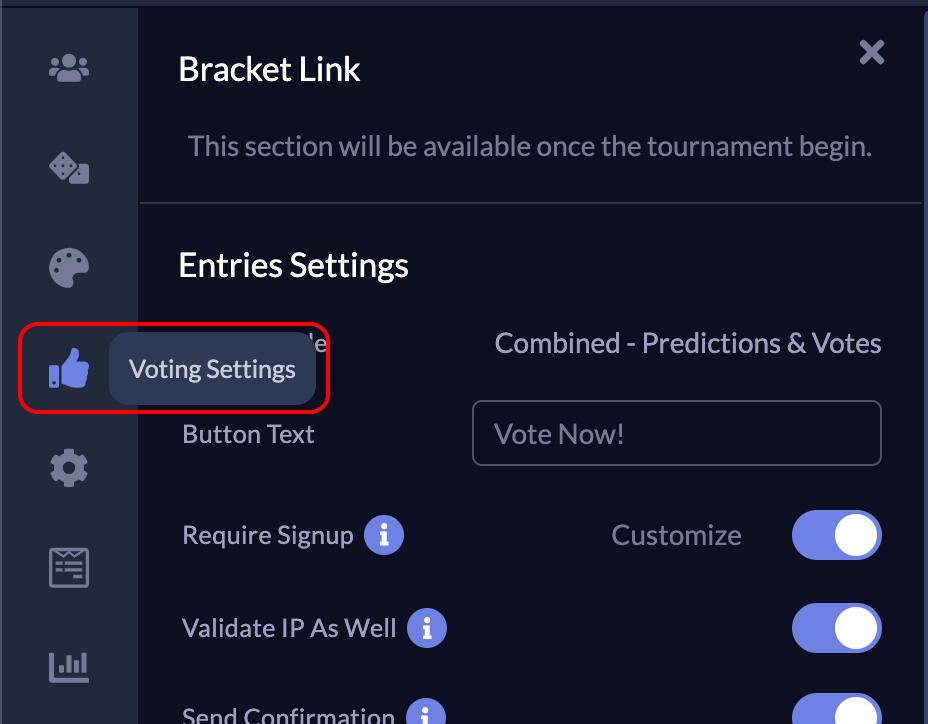Open the email template sidebar icon
The image size is (928, 724).
click(68, 567)
